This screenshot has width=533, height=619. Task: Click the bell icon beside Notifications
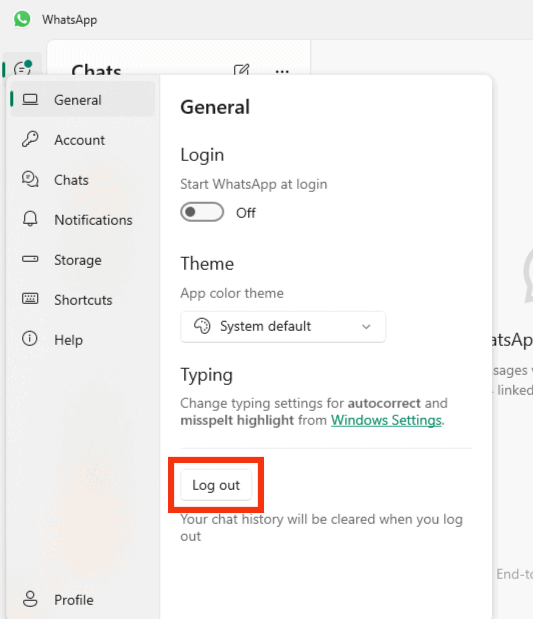(30, 219)
